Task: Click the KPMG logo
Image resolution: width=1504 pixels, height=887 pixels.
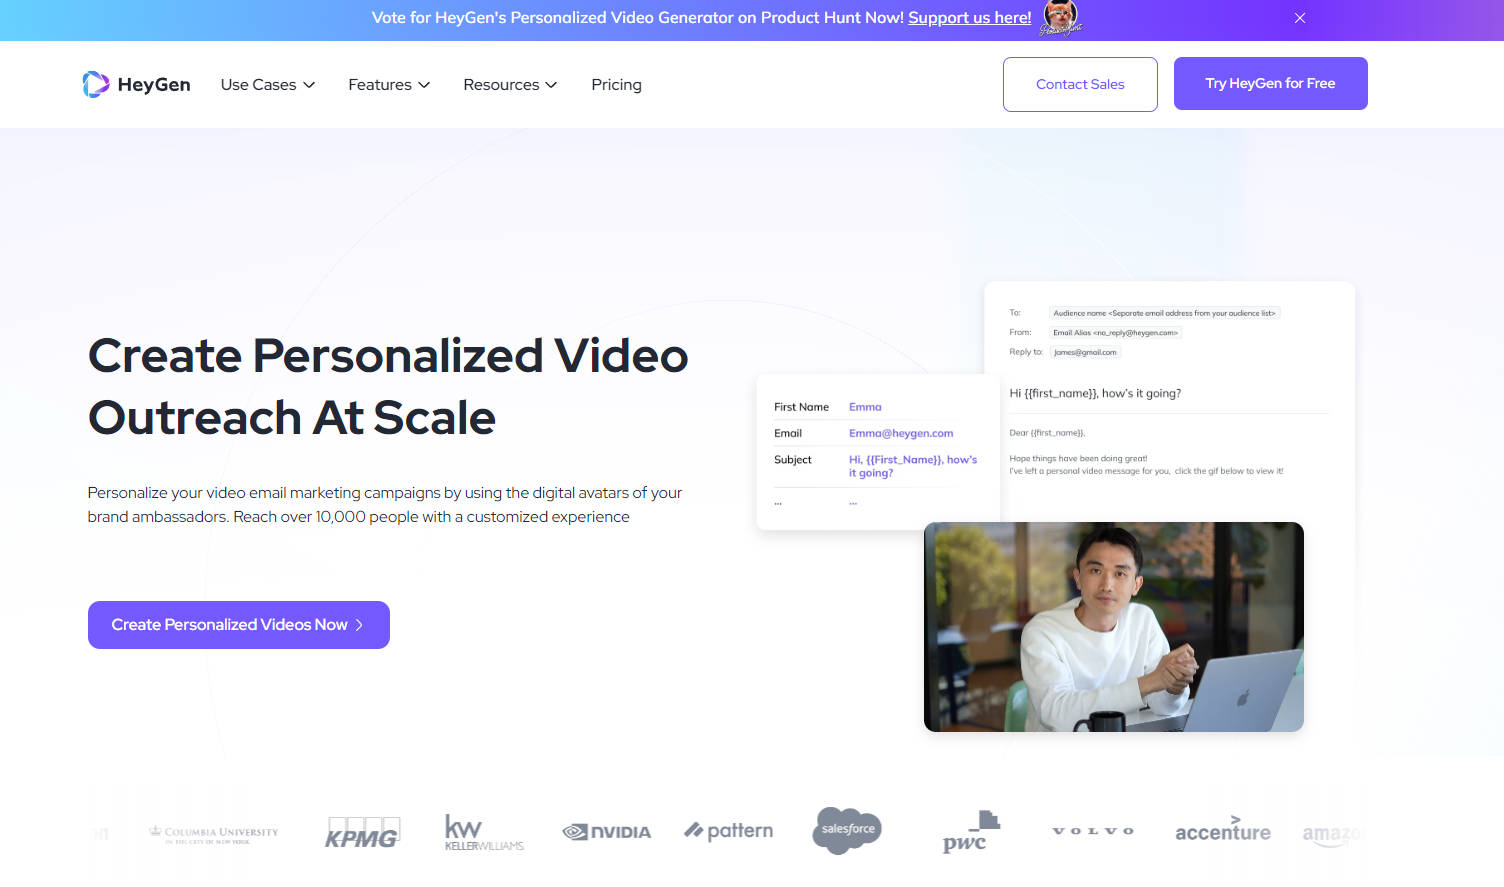Action: tap(362, 831)
